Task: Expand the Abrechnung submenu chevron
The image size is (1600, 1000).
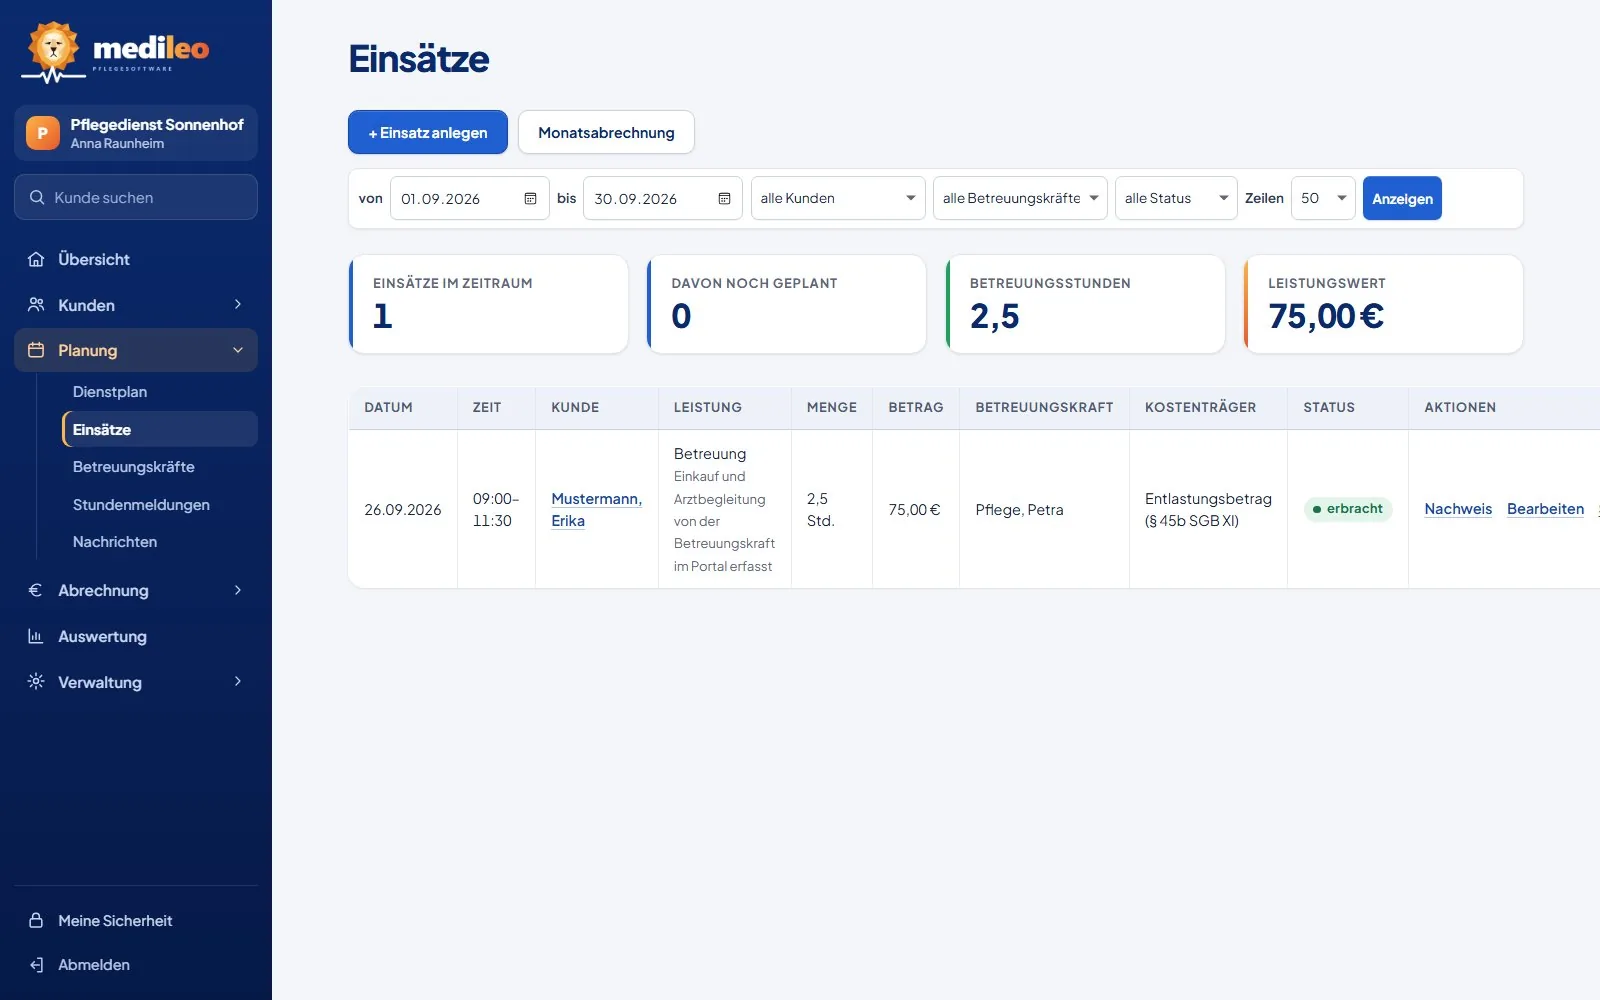Action: [237, 590]
